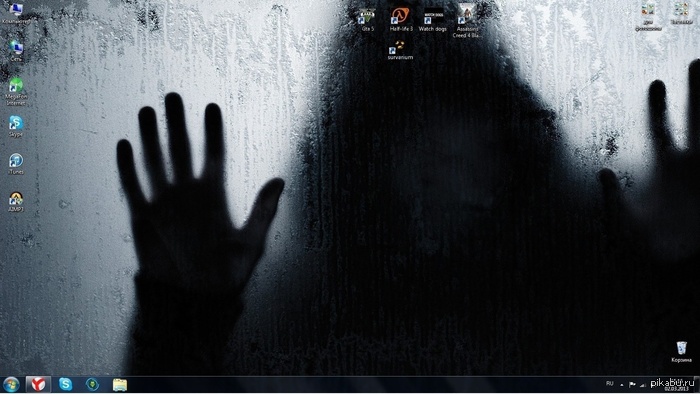700x394 pixels.
Task: Launch the Half-life 3 shortcut
Action: (x=400, y=20)
